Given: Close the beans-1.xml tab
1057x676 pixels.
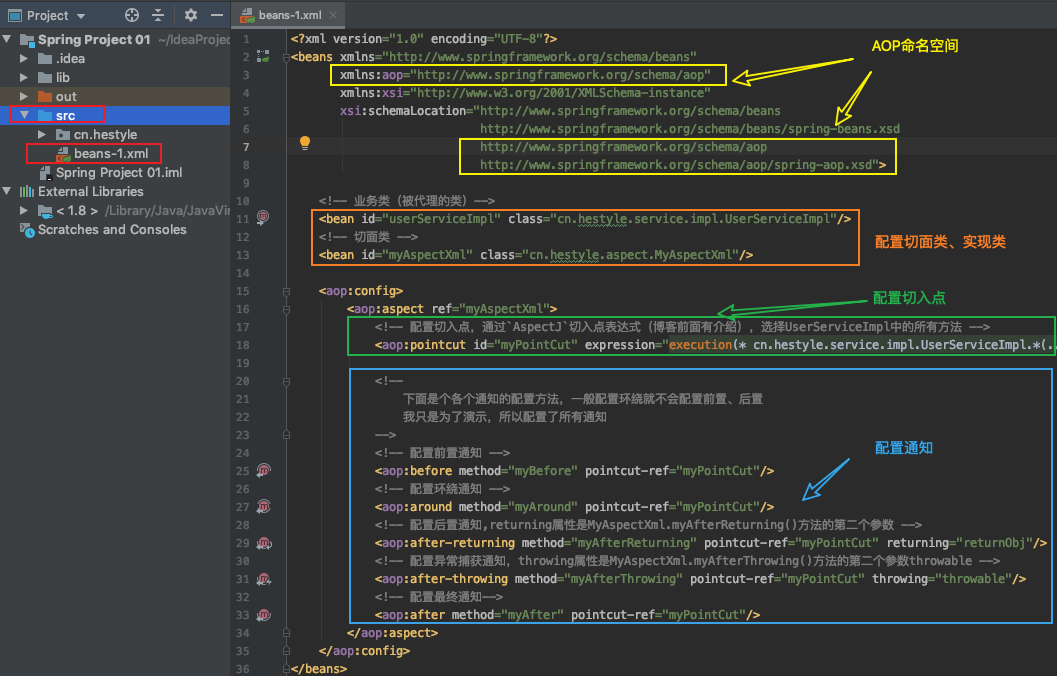Looking at the screenshot, I should point(333,16).
